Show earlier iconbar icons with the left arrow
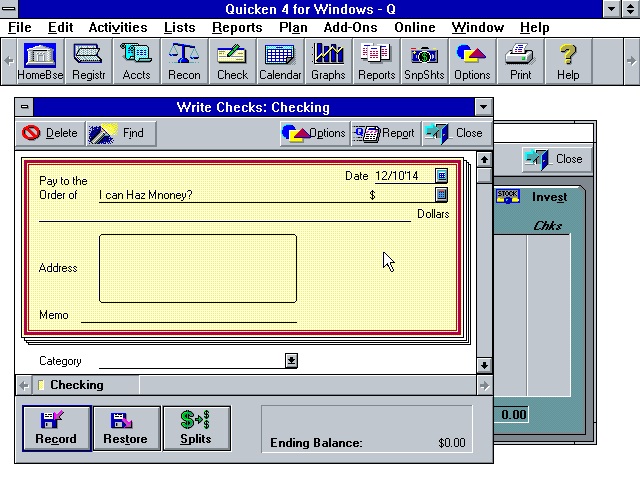 (x=9, y=61)
